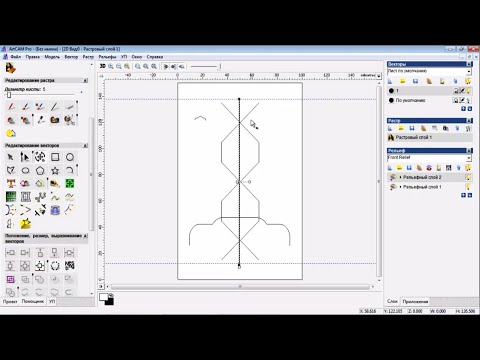
Task: Toggle visibility bulb of Рельефный слой 1
Action: click(468, 187)
